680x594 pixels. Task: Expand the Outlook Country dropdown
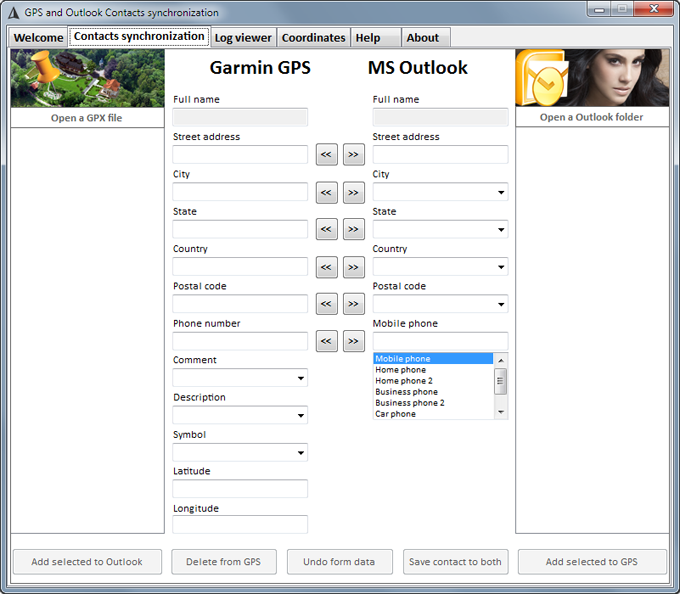tap(501, 267)
